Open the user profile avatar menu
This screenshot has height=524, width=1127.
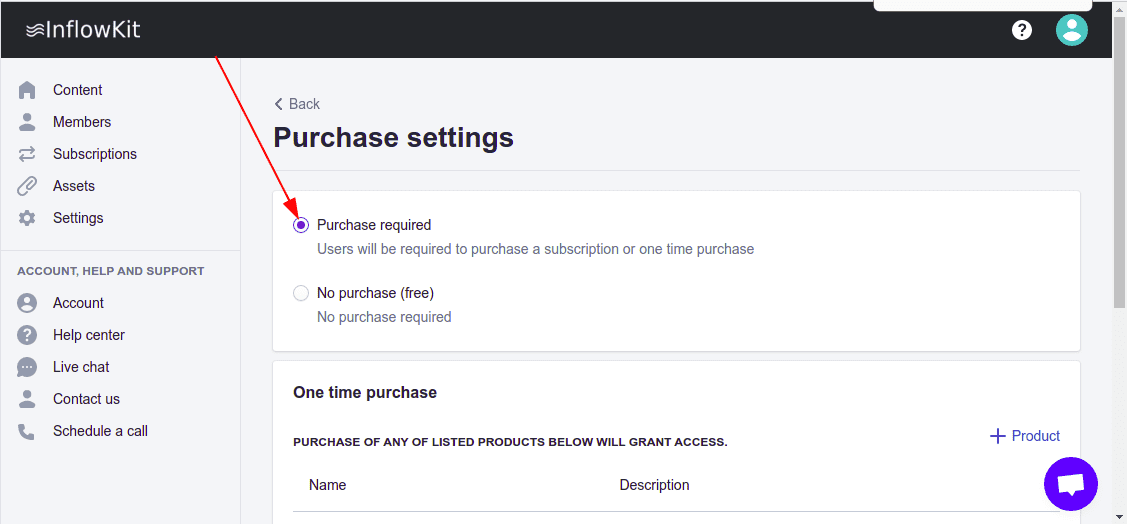[x=1071, y=30]
